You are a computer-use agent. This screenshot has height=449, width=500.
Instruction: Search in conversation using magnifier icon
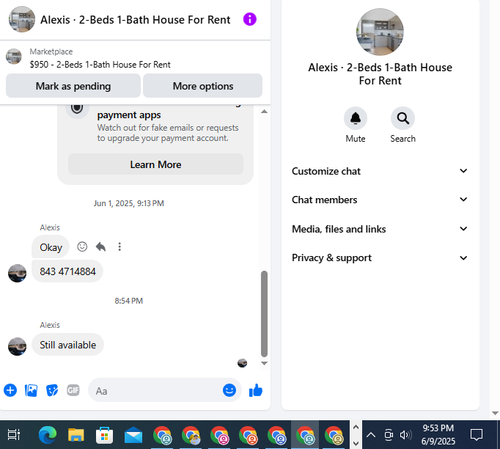403,118
